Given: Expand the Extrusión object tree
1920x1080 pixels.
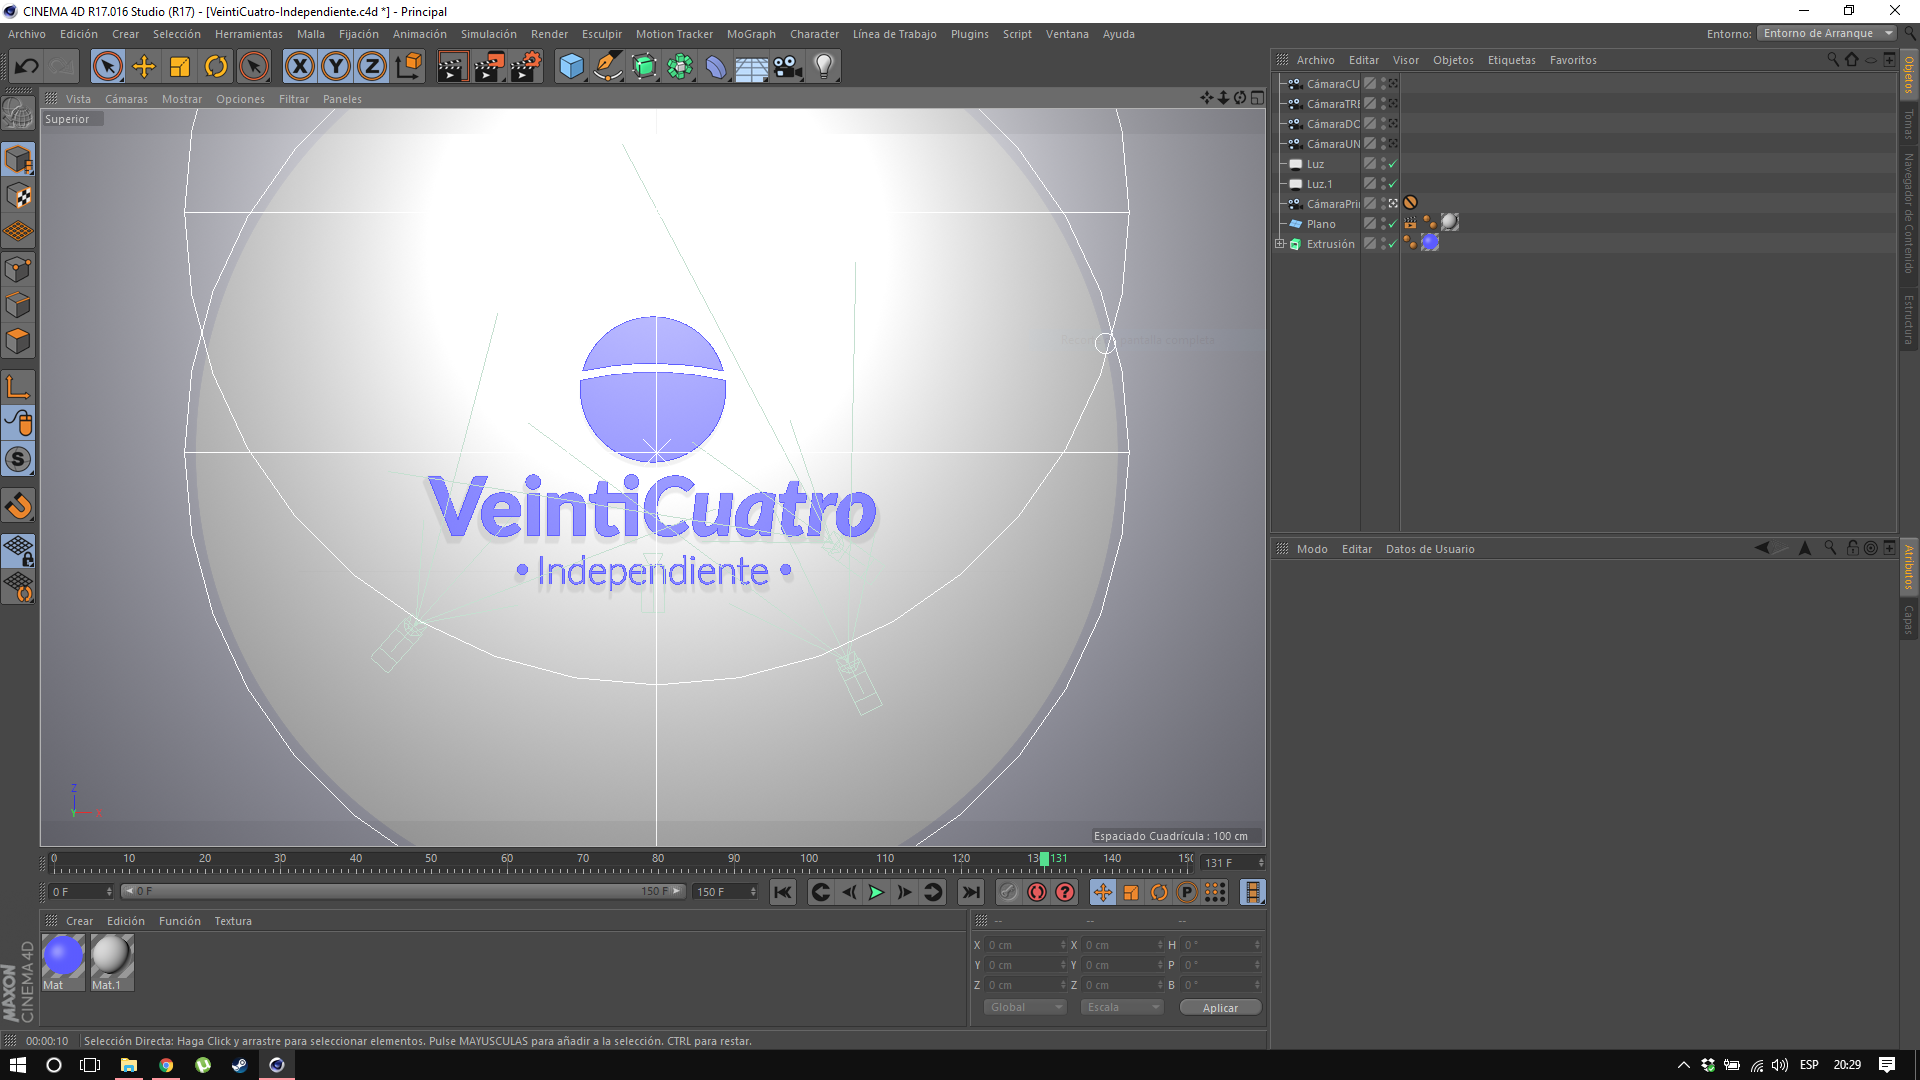Looking at the screenshot, I should pyautogui.click(x=1280, y=244).
